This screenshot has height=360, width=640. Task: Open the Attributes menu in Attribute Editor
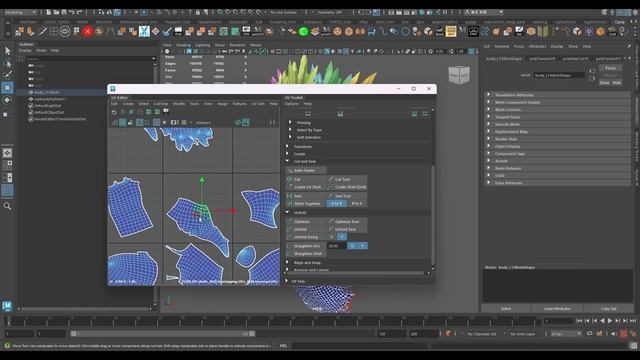pyautogui.click(x=537, y=46)
